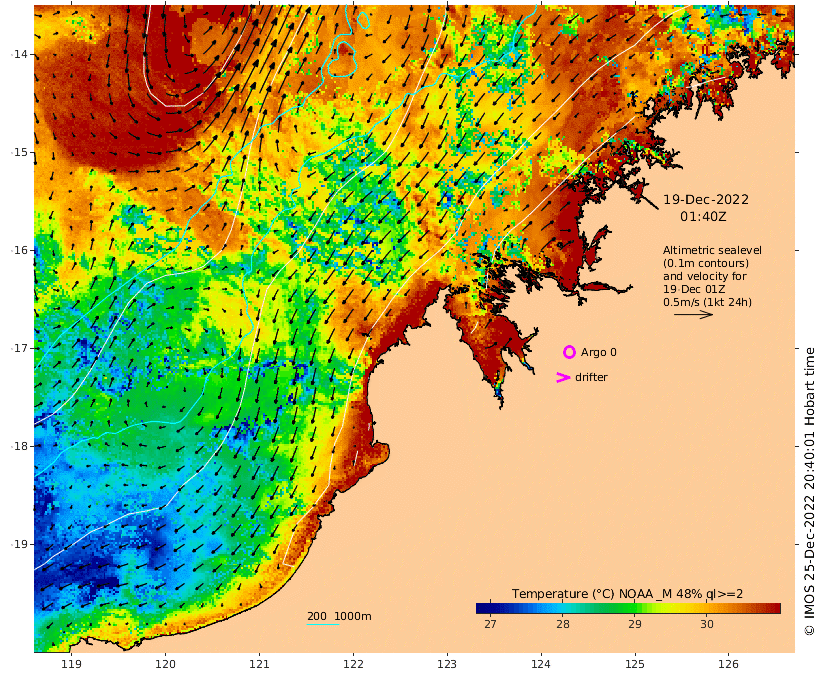Screen dimensions: 820x680
Task: Click the '0.5m/s (1kt 24h)' scale text
Action: 707,302
